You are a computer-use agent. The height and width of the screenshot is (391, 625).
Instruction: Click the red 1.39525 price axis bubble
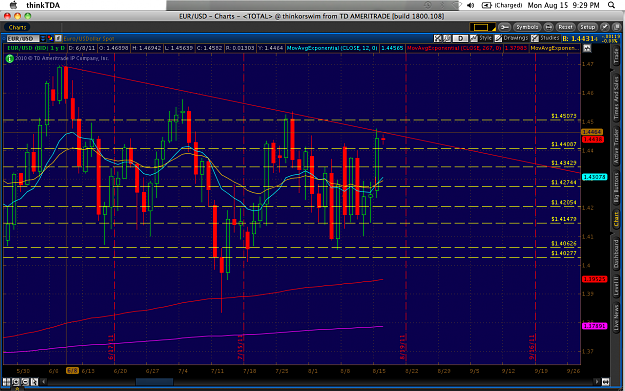point(594,279)
